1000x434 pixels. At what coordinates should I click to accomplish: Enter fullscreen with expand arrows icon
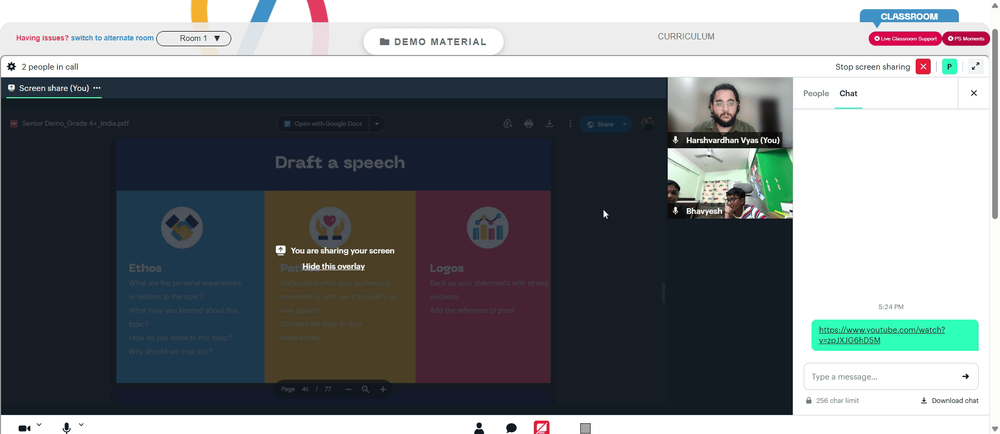pos(975,66)
